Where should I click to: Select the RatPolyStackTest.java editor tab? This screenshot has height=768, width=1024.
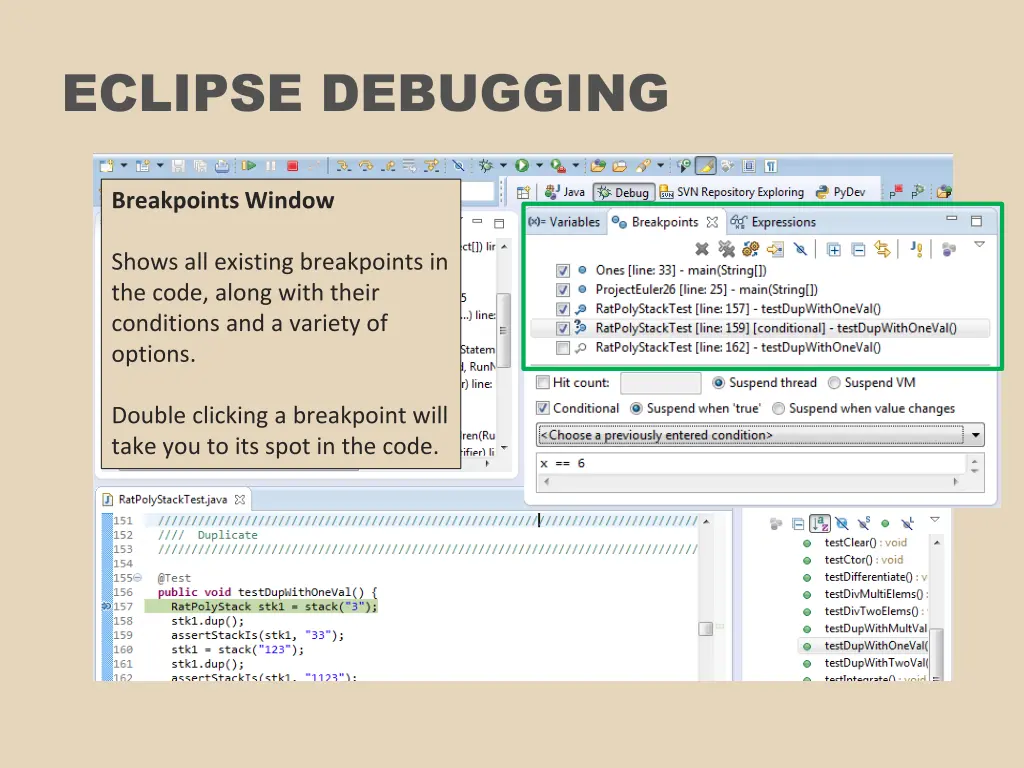pos(172,498)
